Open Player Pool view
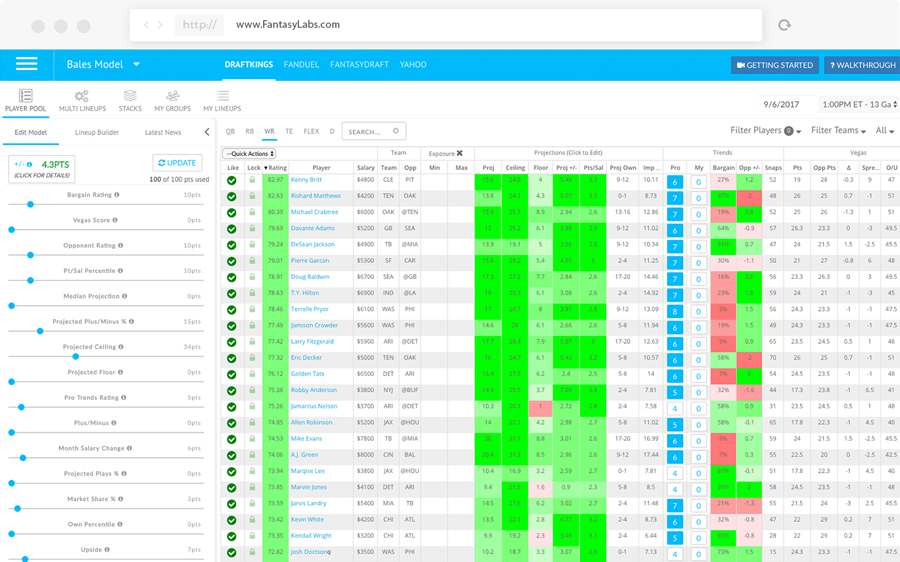The height and width of the screenshot is (562, 900). (25, 100)
